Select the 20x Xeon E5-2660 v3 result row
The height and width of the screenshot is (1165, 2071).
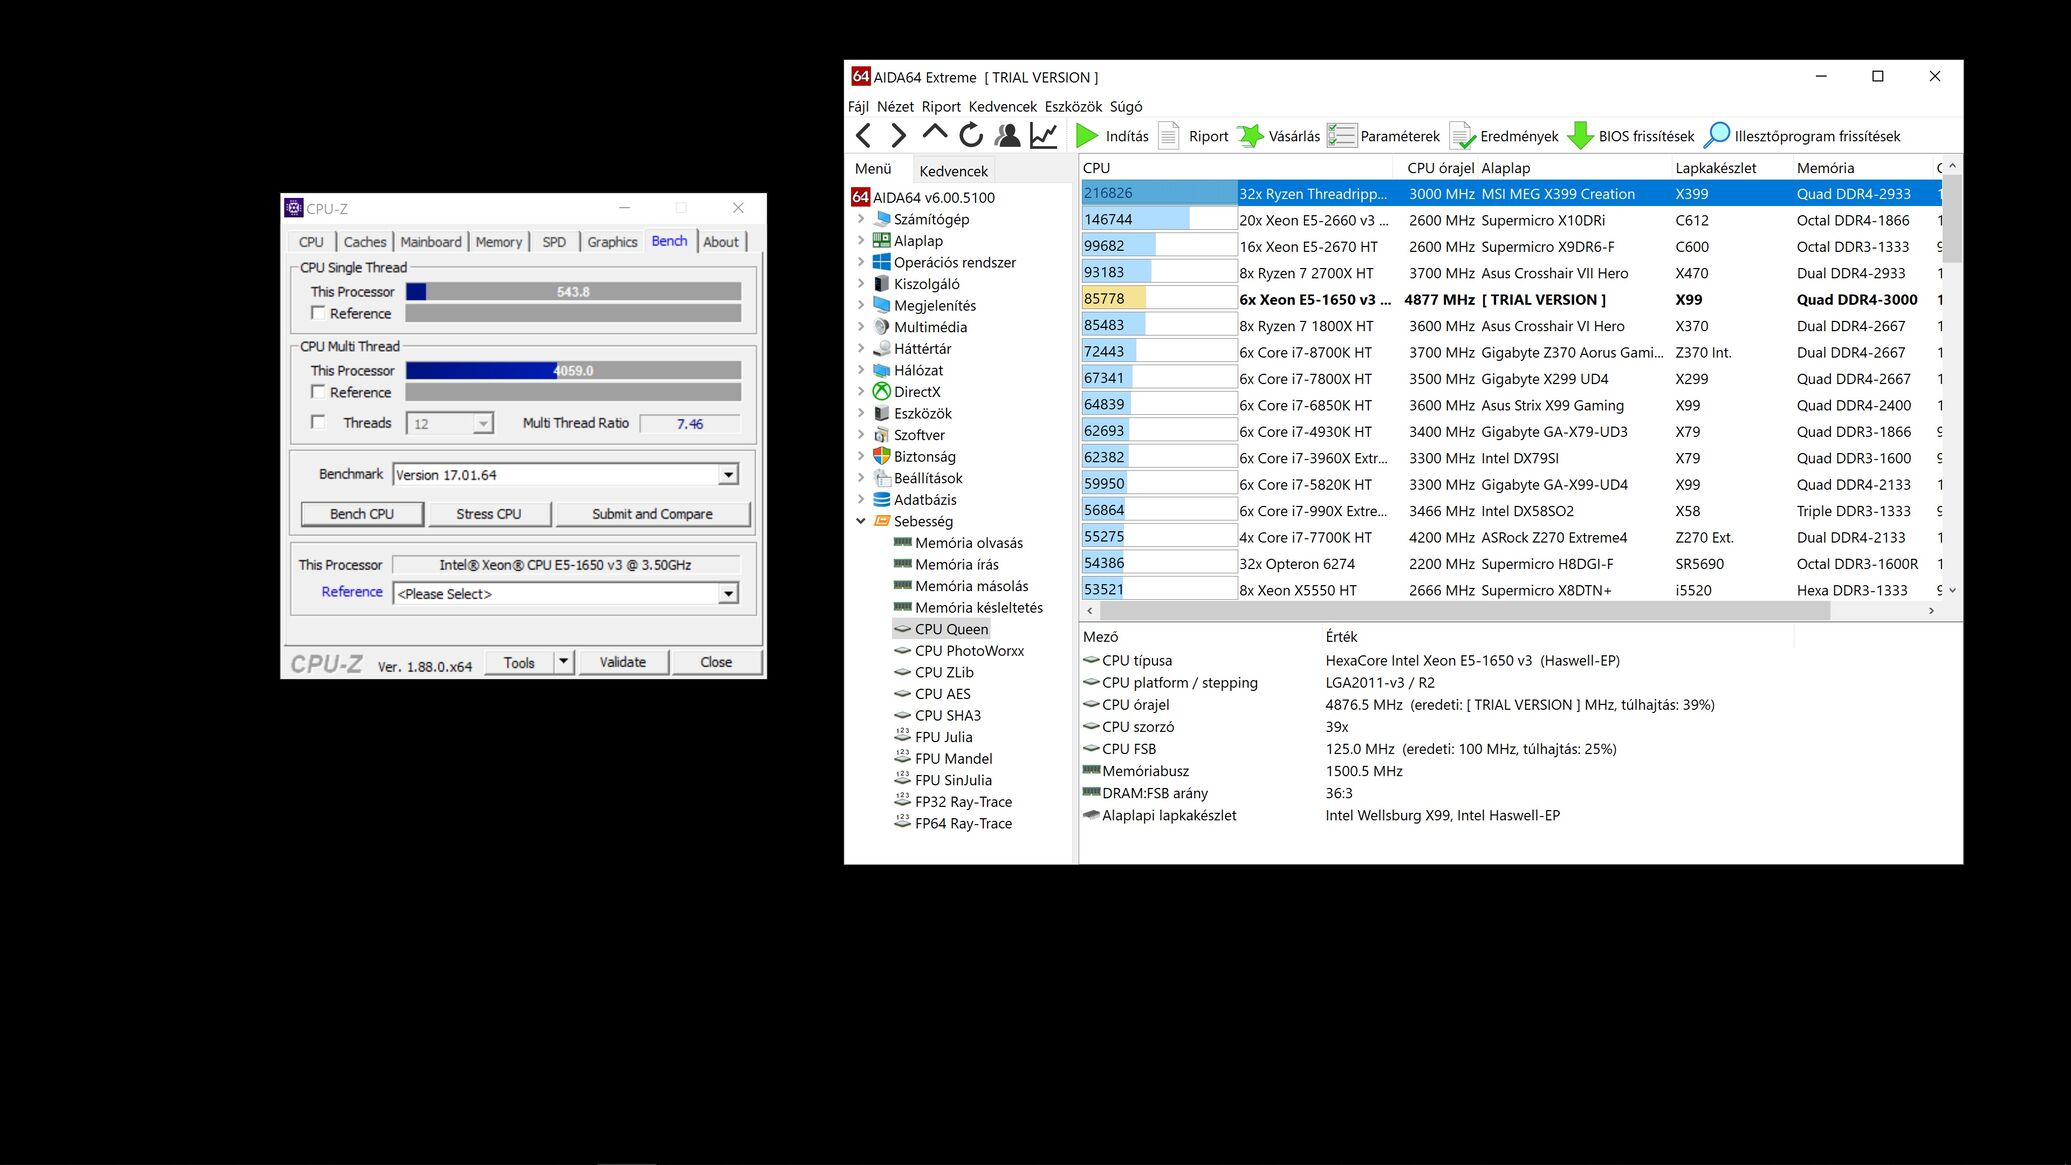point(1511,220)
